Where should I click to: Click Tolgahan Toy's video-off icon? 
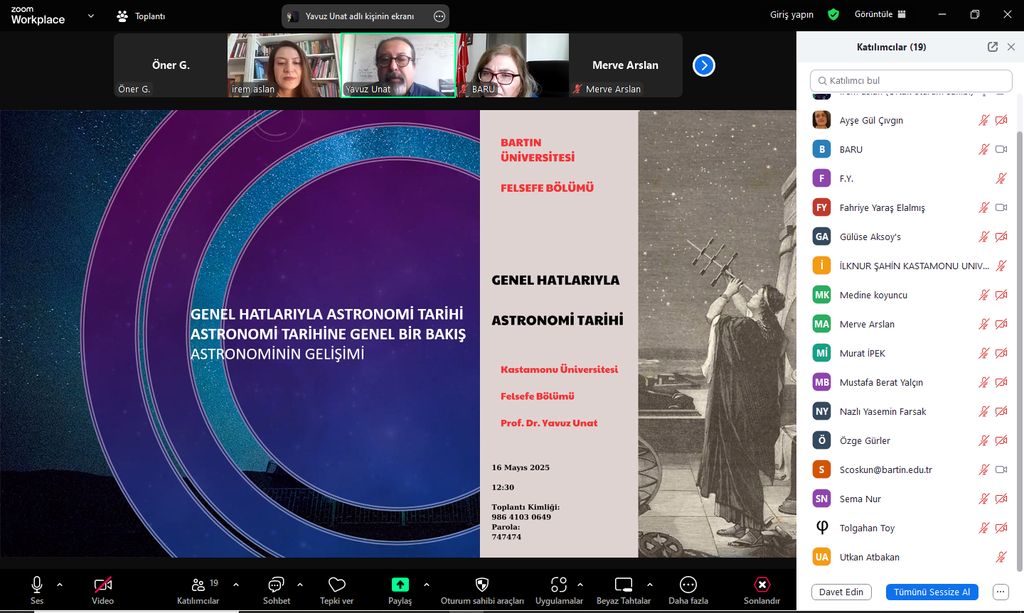1001,528
